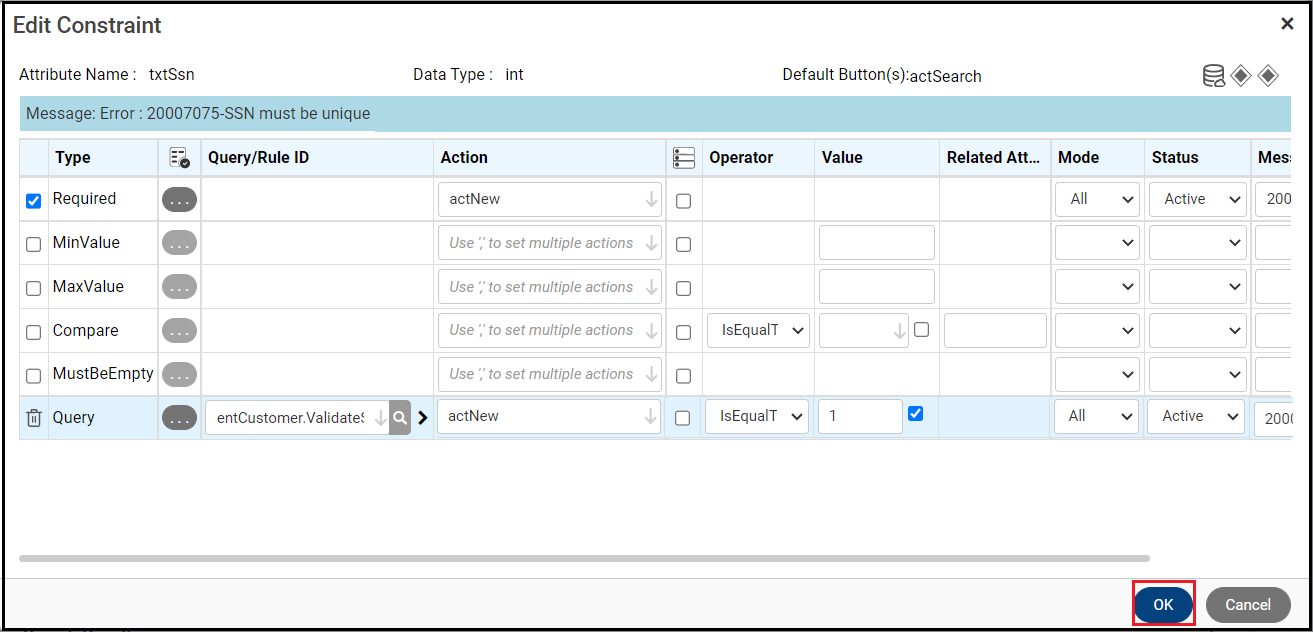Click the trash icon on the Query row
The image size is (1313, 632).
[x=34, y=418]
